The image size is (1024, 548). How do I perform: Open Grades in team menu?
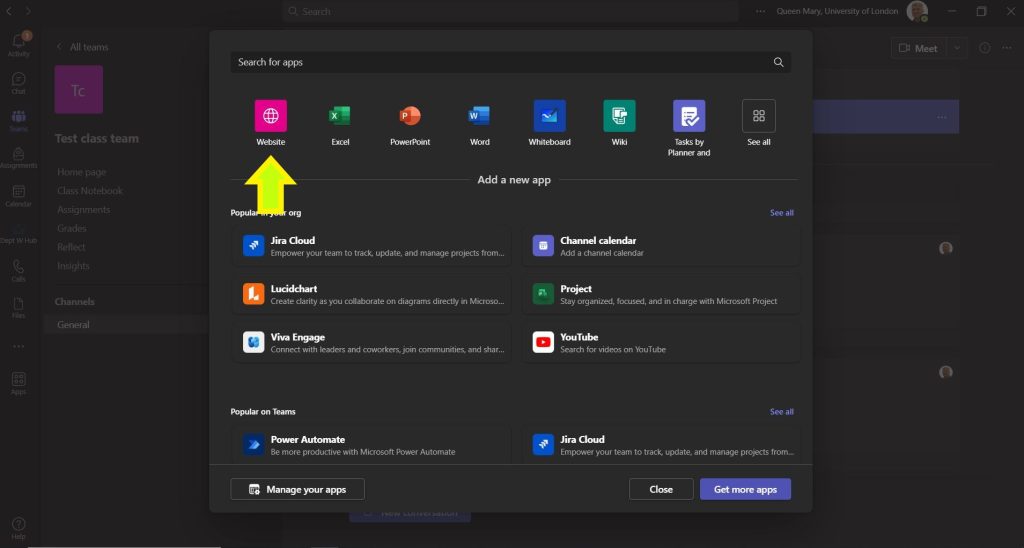72,229
